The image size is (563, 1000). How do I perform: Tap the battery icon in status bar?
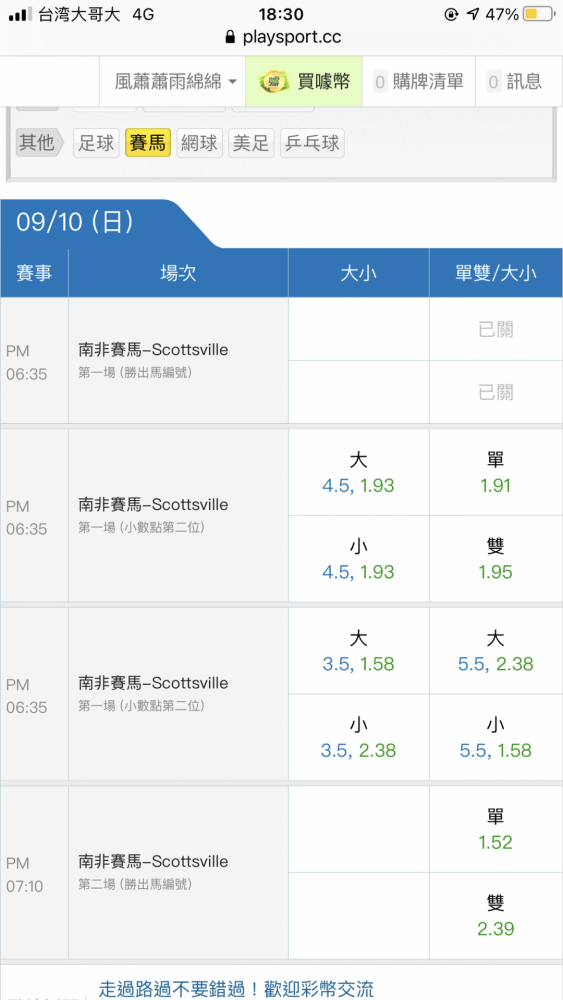pyautogui.click(x=538, y=14)
